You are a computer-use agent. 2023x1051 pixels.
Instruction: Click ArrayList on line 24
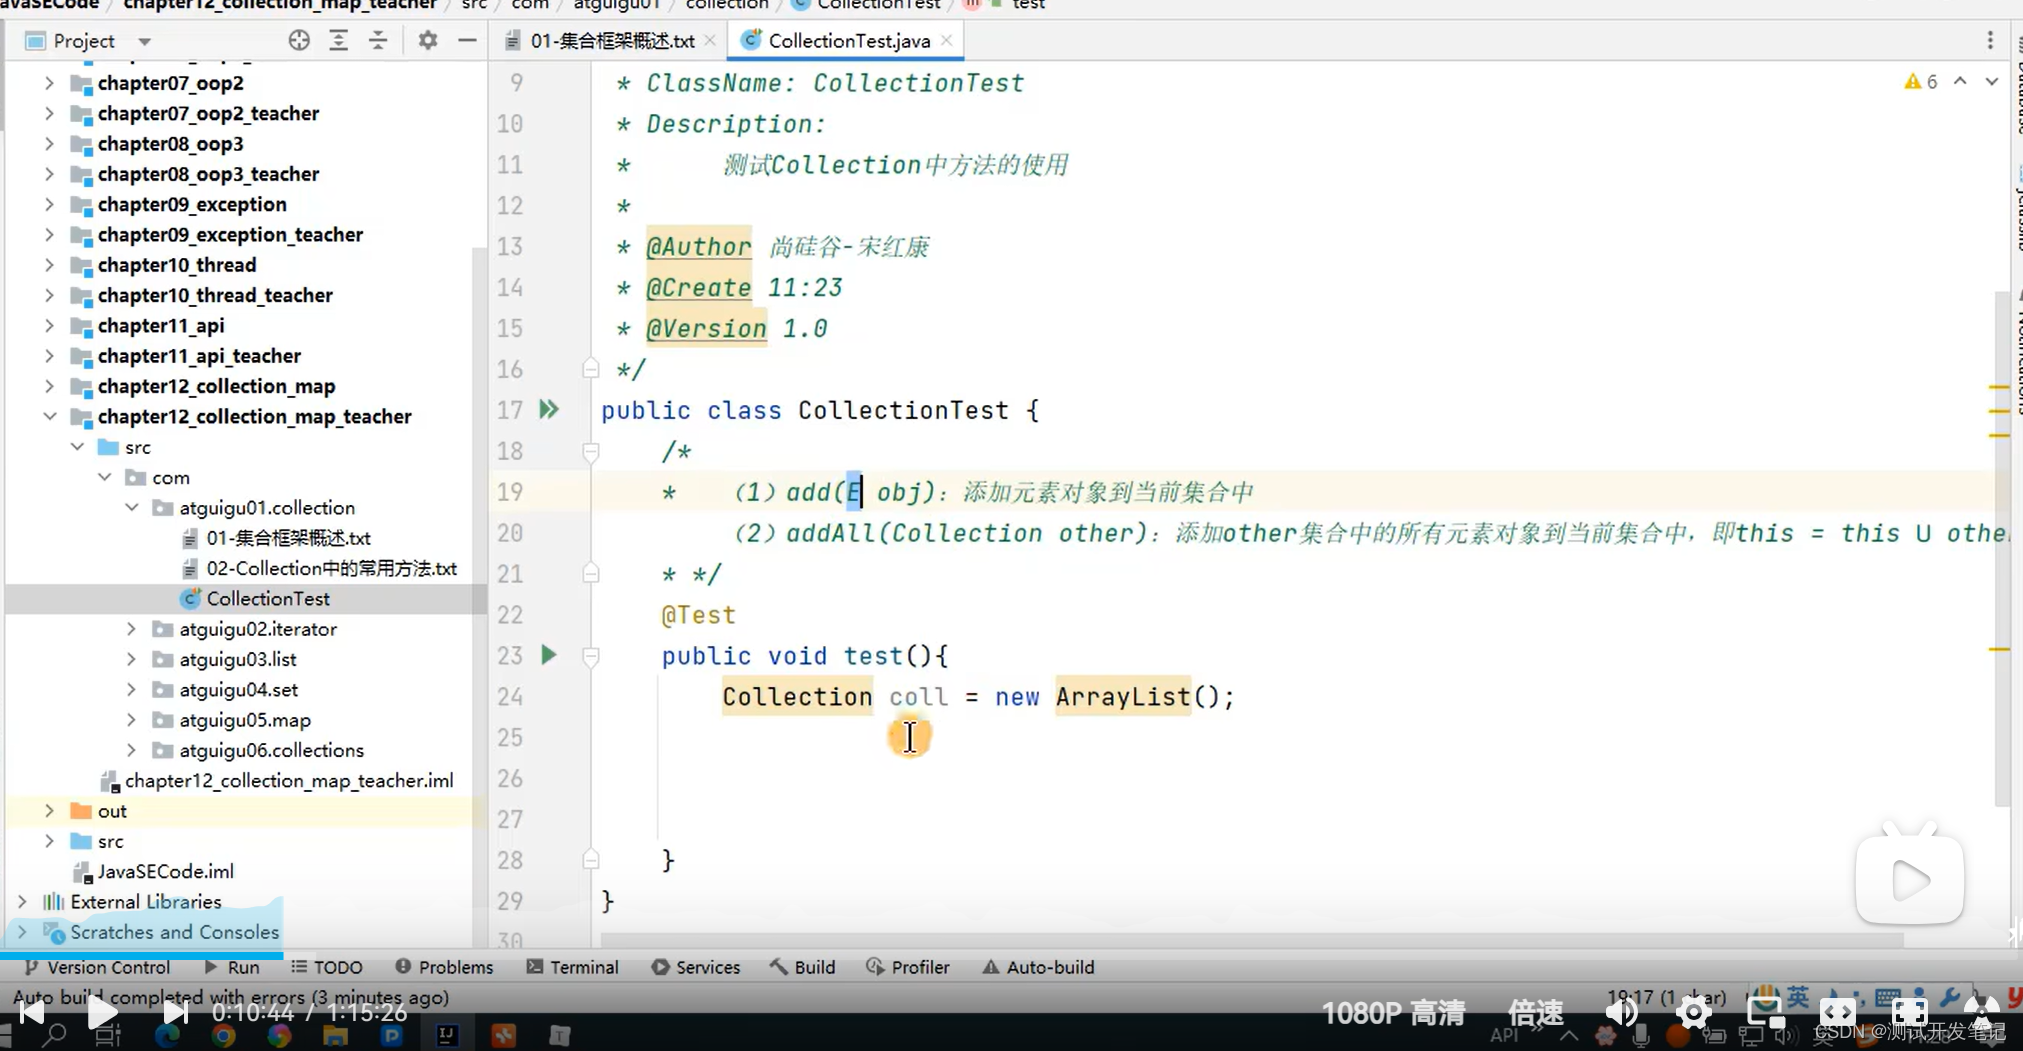pos(1123,697)
